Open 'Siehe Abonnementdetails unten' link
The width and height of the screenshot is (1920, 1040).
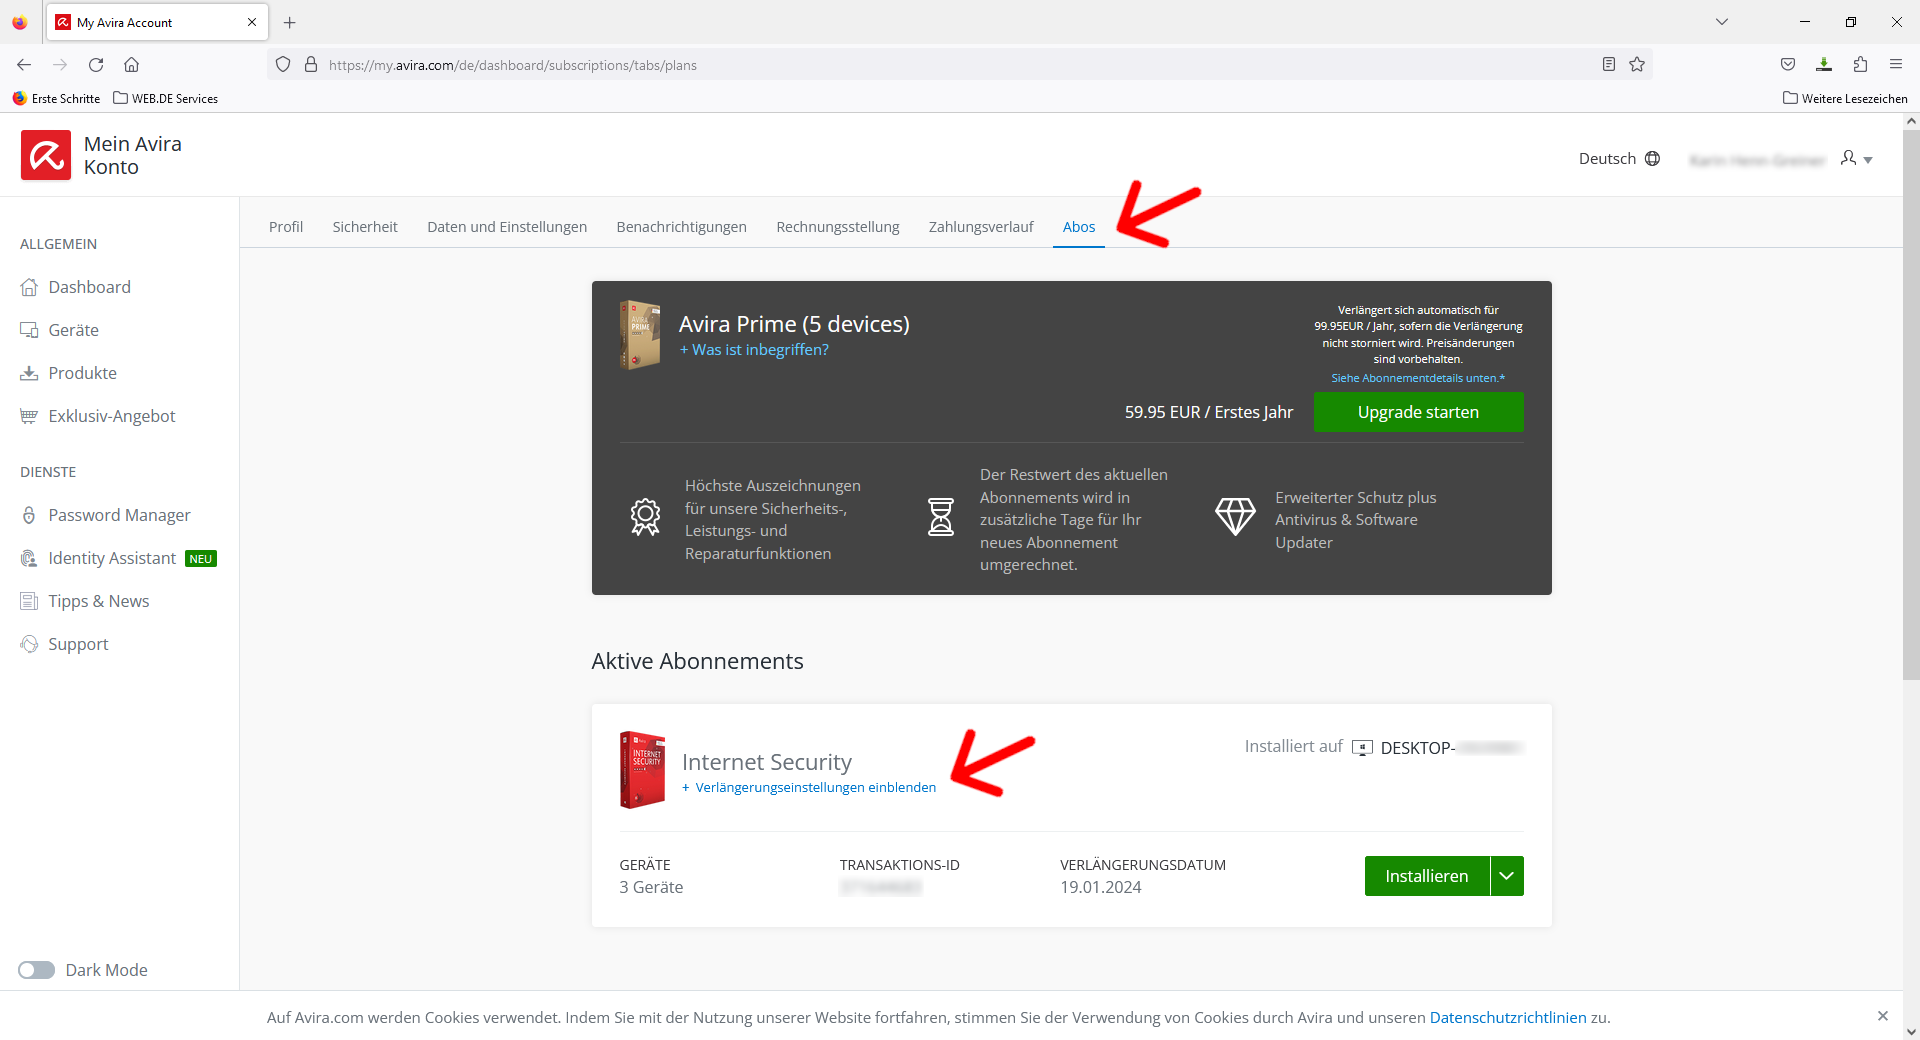tap(1418, 378)
